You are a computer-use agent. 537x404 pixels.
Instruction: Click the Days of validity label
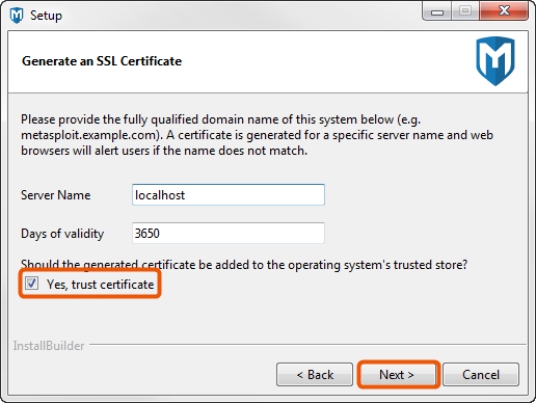(62, 233)
